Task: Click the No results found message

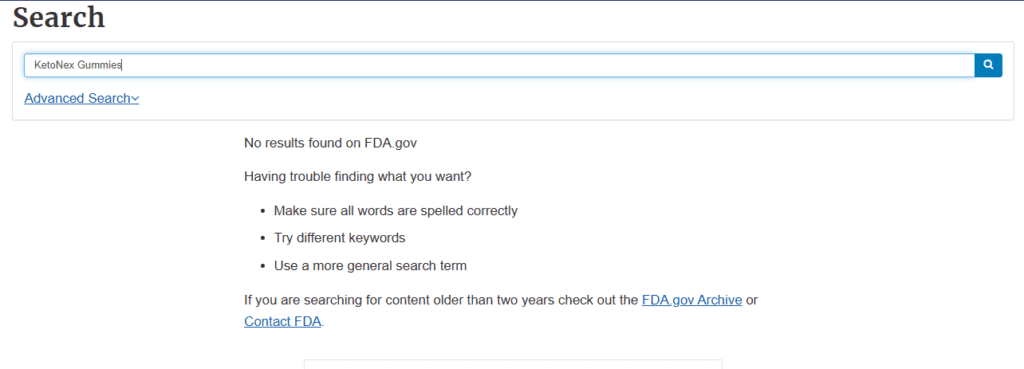Action: tap(330, 143)
